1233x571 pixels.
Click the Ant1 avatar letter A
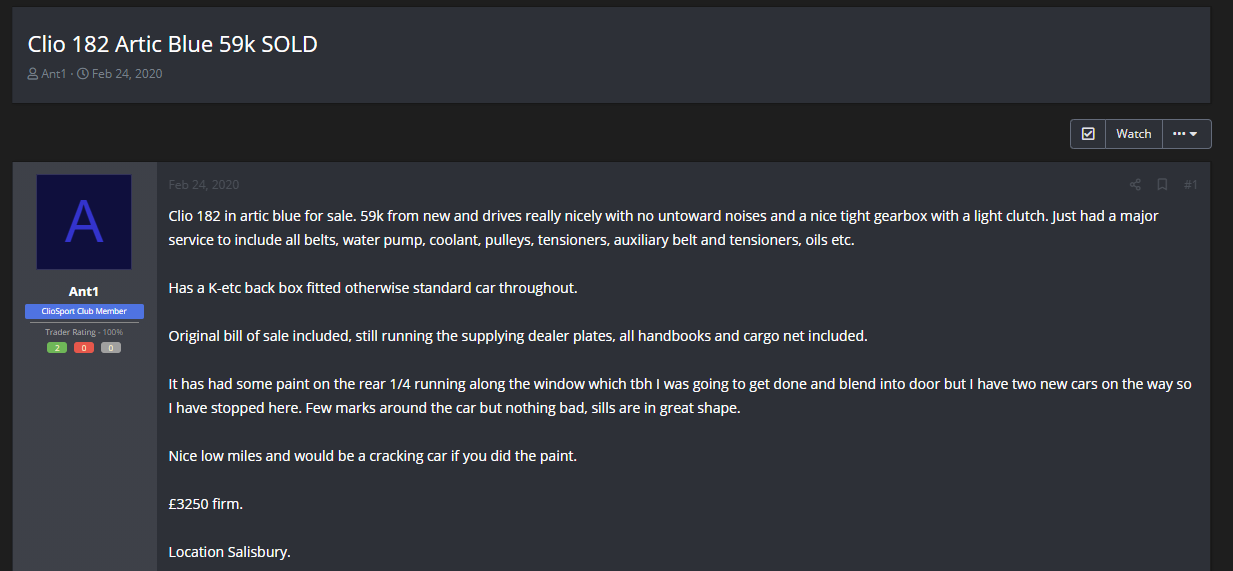[84, 222]
